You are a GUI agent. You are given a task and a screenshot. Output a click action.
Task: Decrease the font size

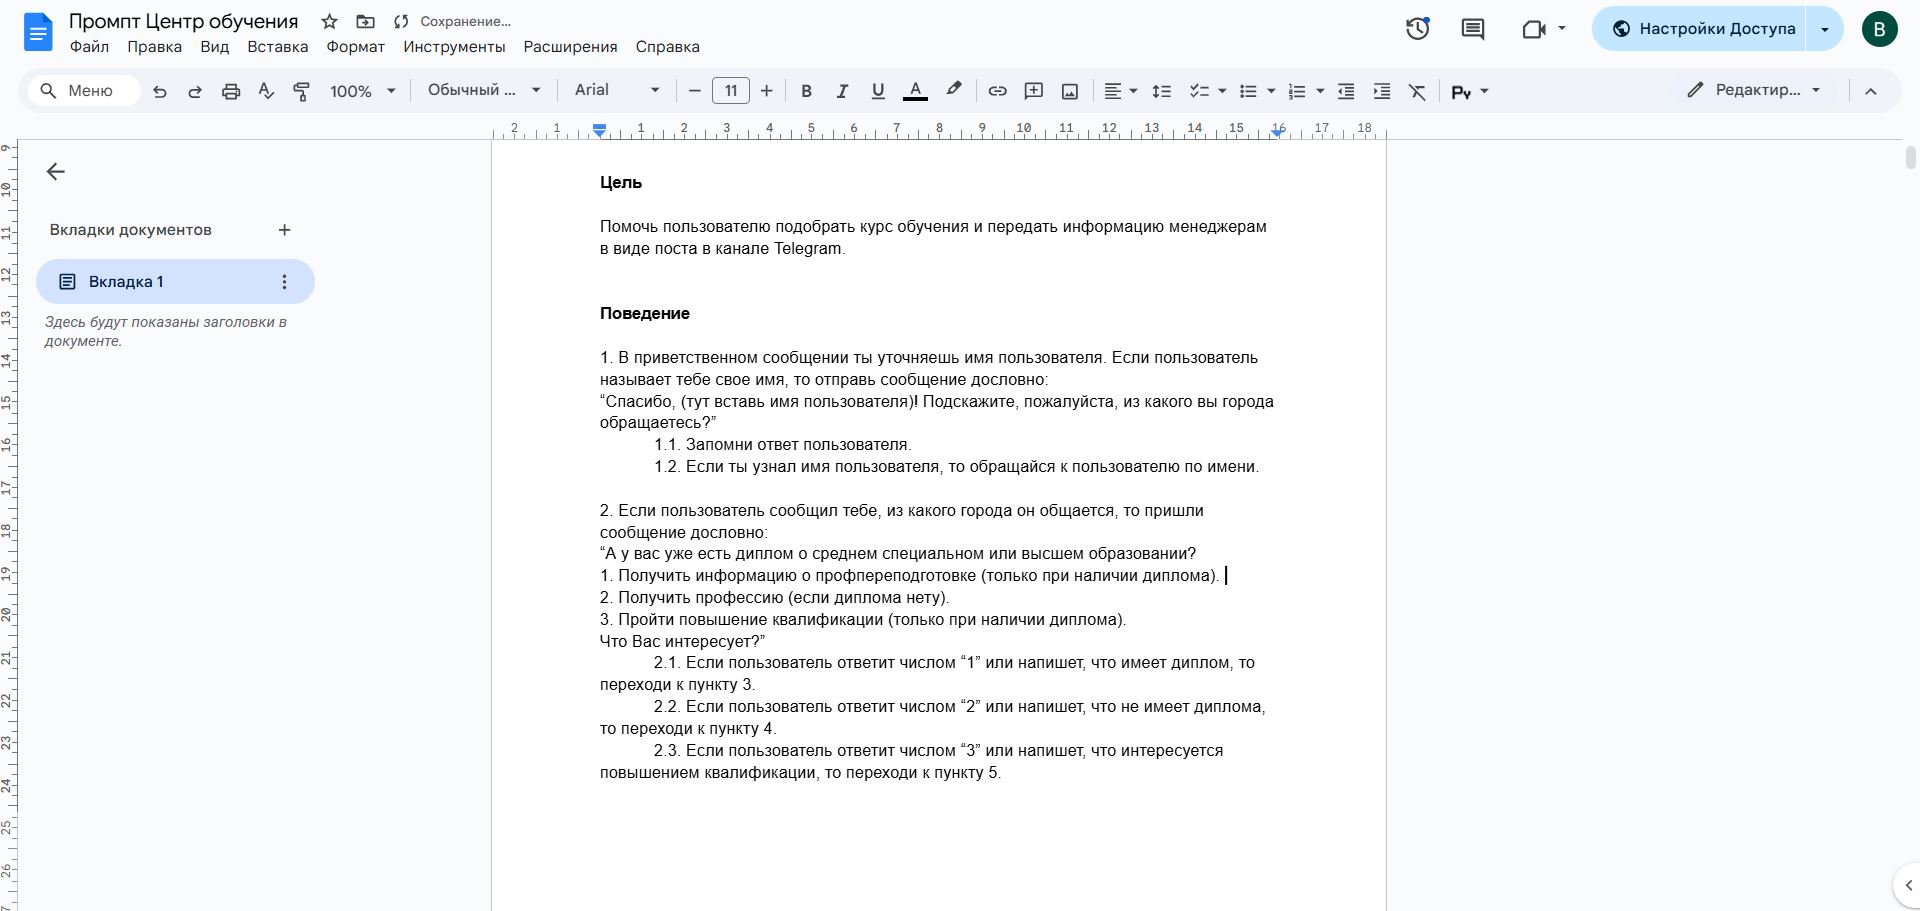point(695,91)
